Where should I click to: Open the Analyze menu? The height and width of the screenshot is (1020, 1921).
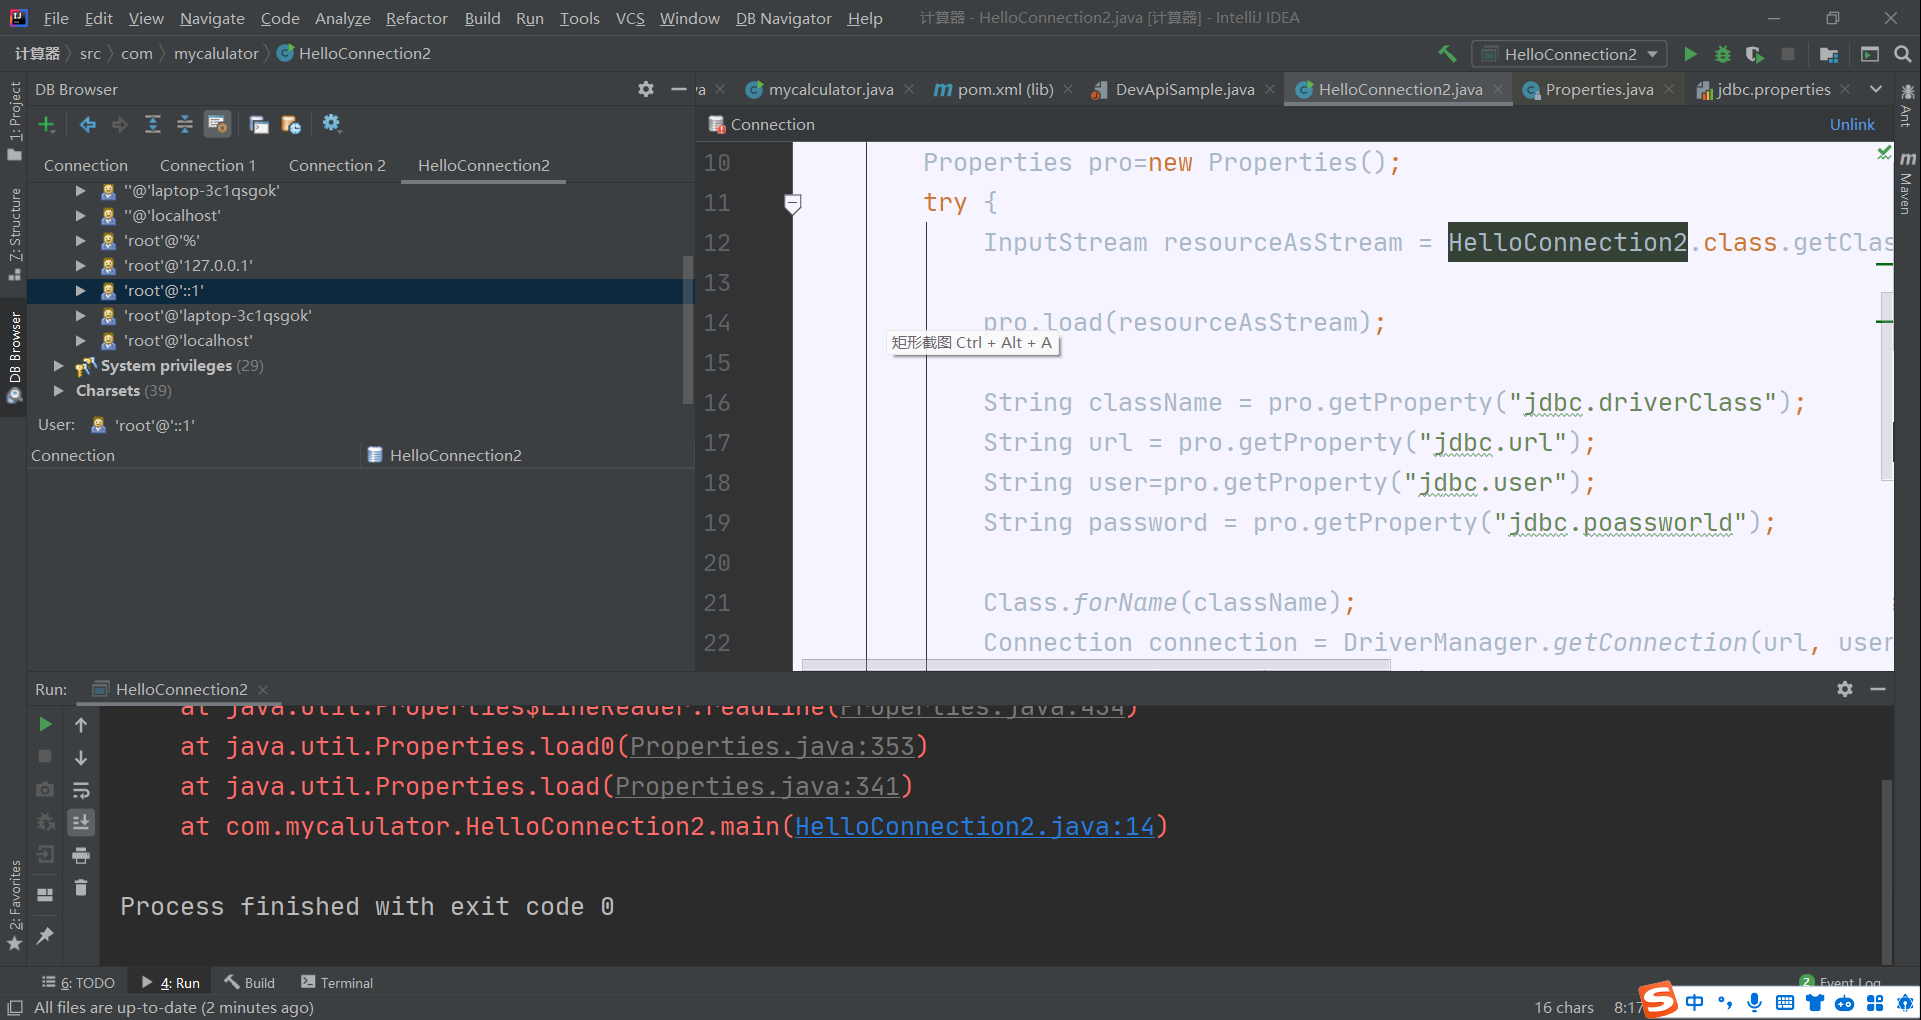(343, 18)
